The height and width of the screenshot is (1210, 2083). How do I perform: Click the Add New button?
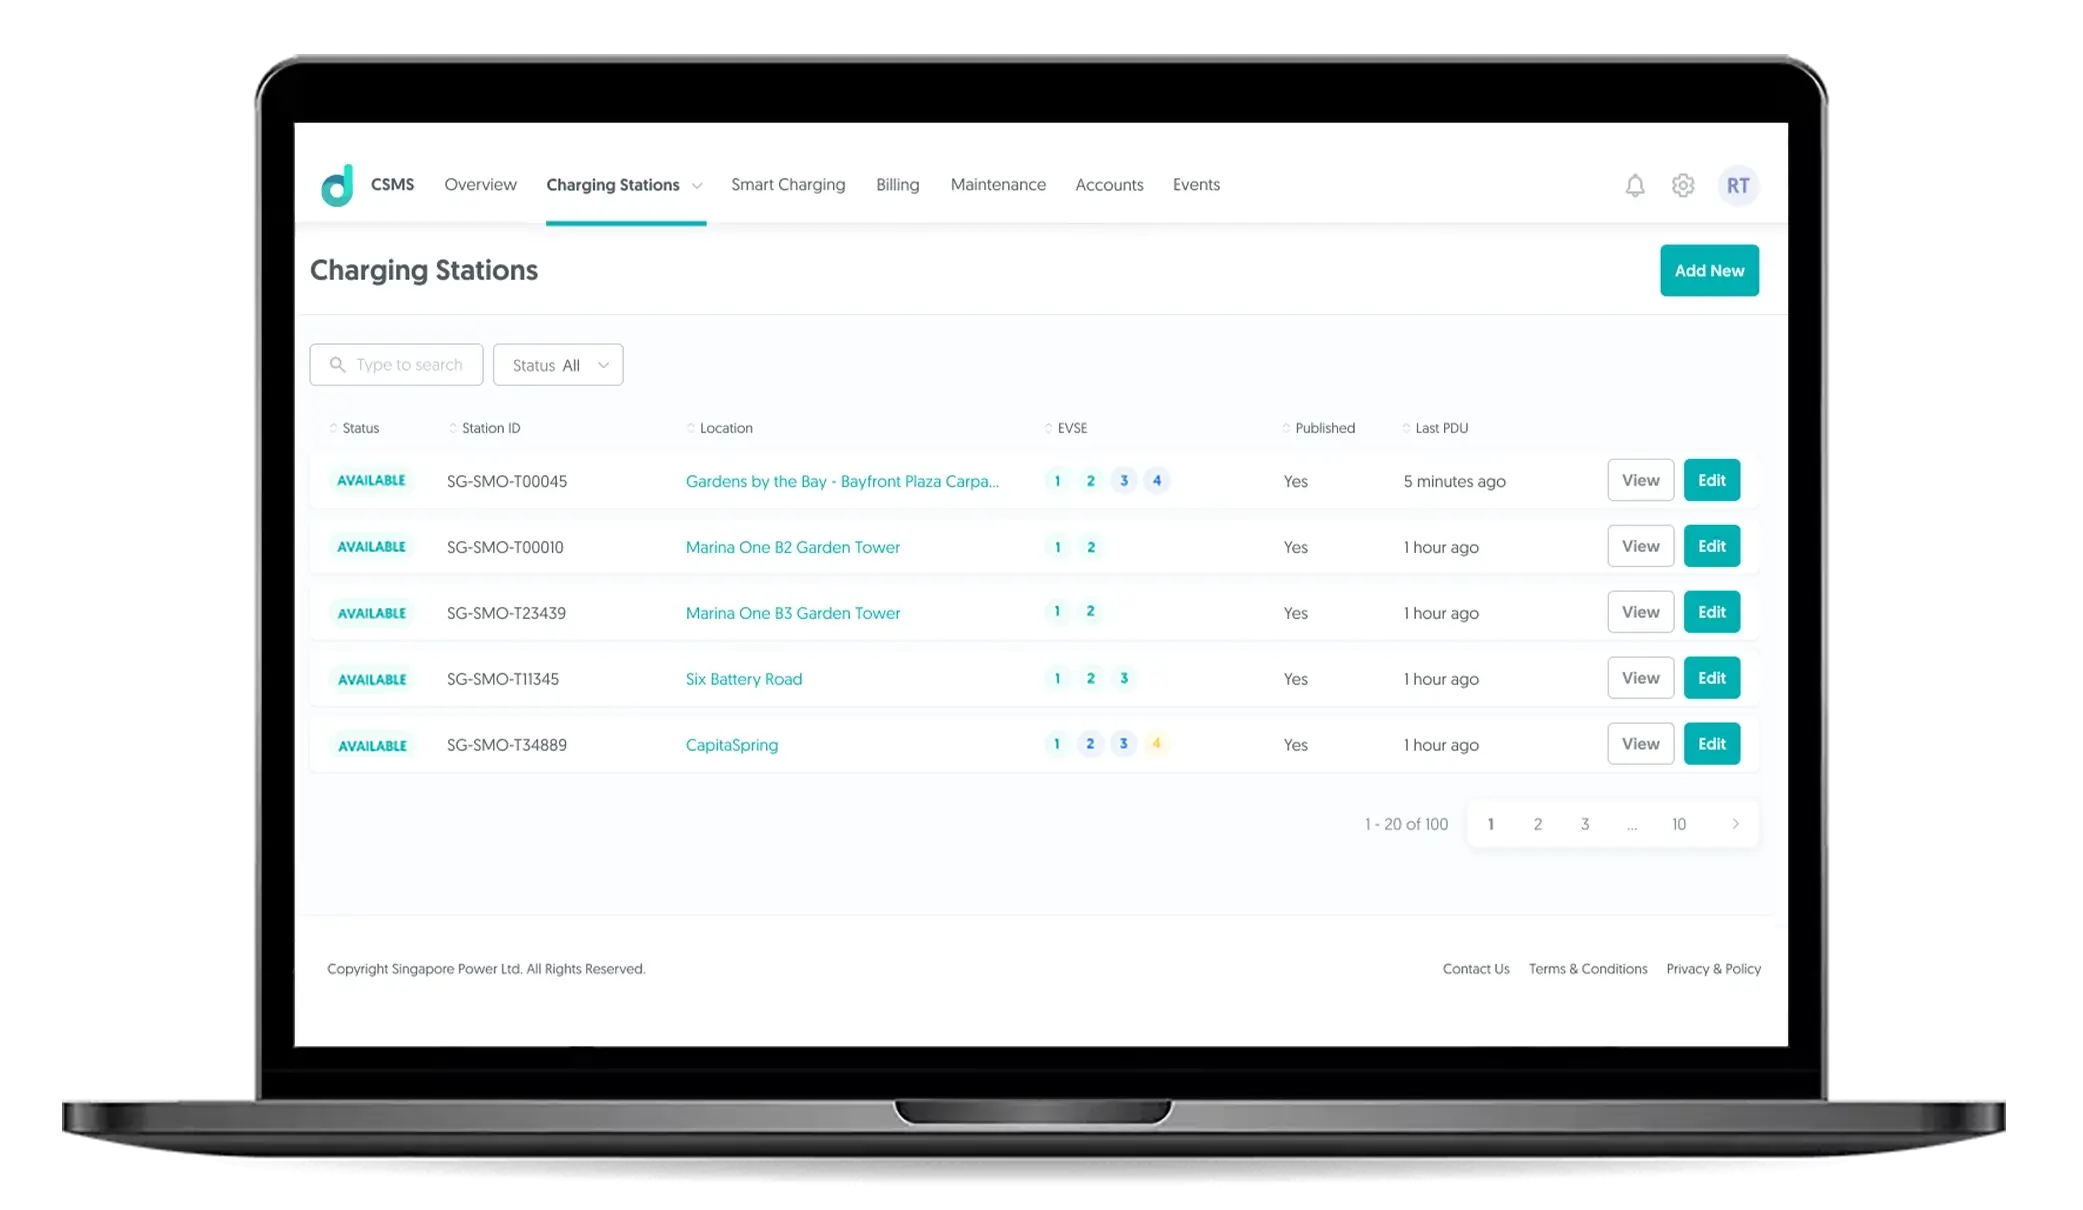click(1709, 270)
